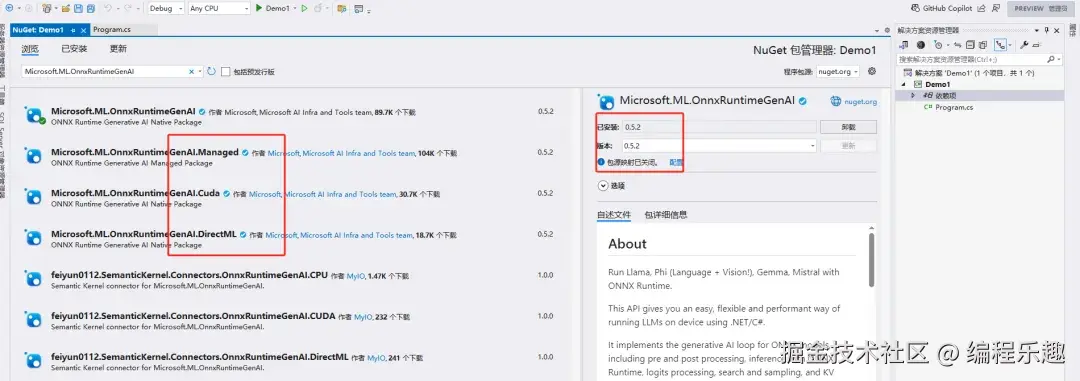Click Preview Selected Items icon
The image size is (1080, 381).
pyautogui.click(x=1037, y=45)
